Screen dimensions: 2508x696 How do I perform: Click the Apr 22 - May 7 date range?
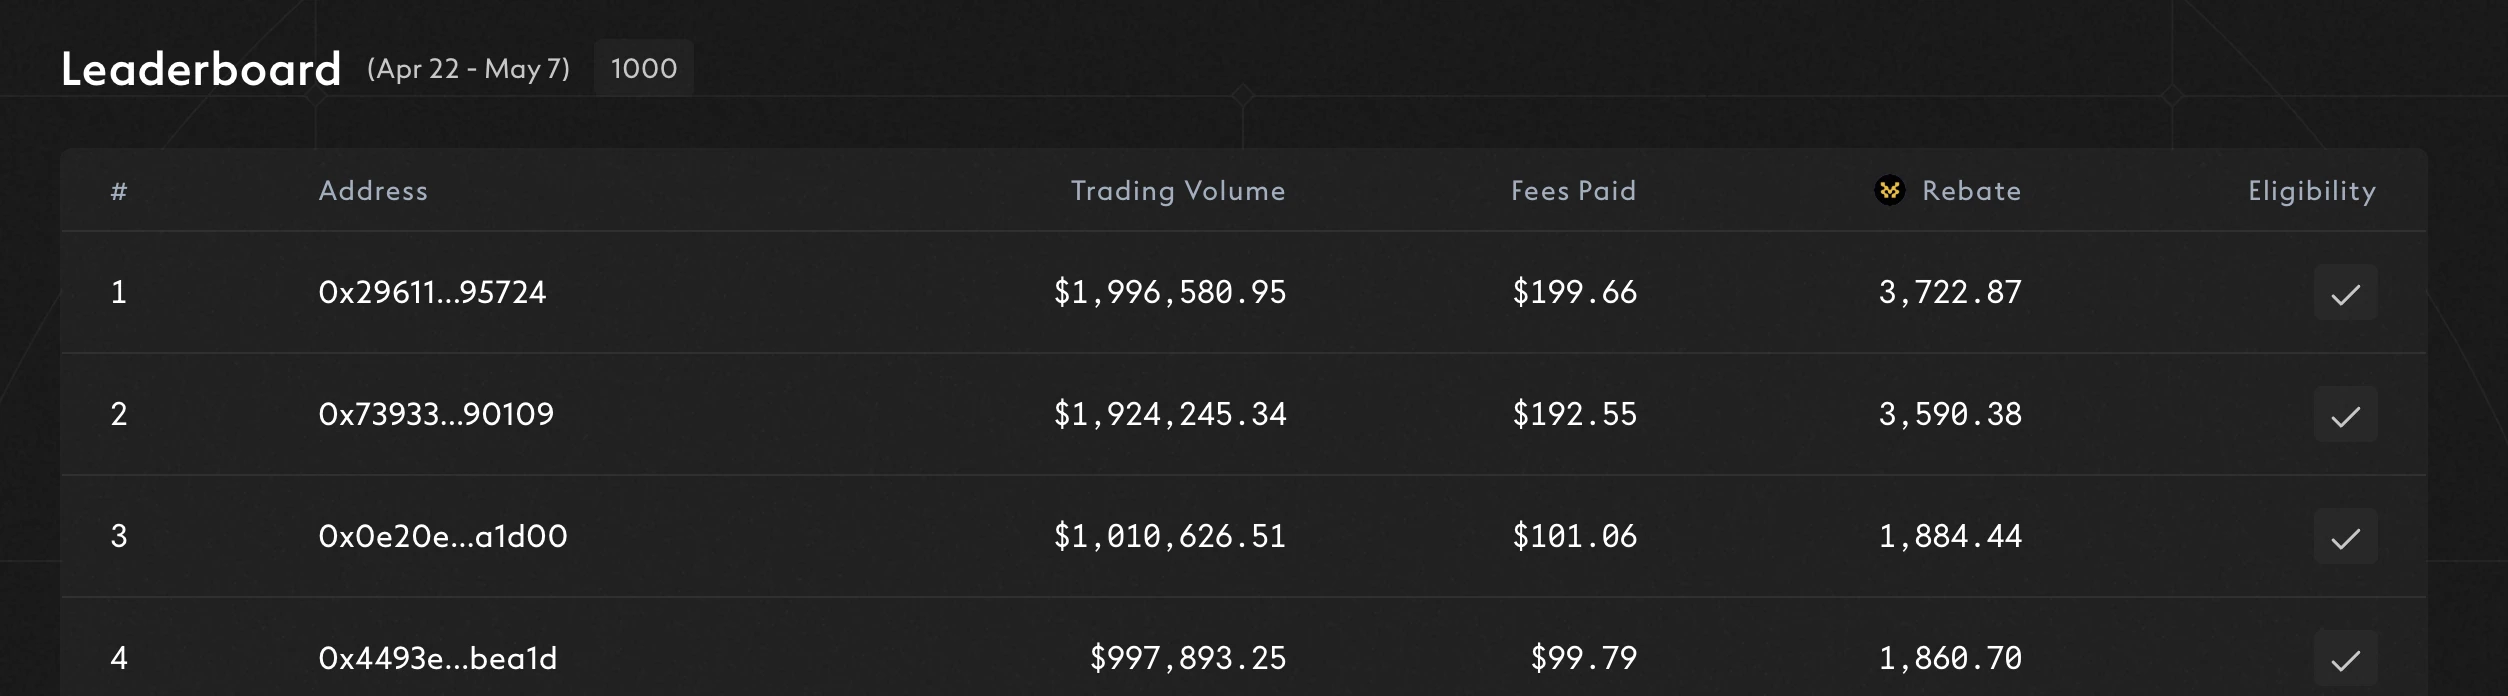coord(468,69)
